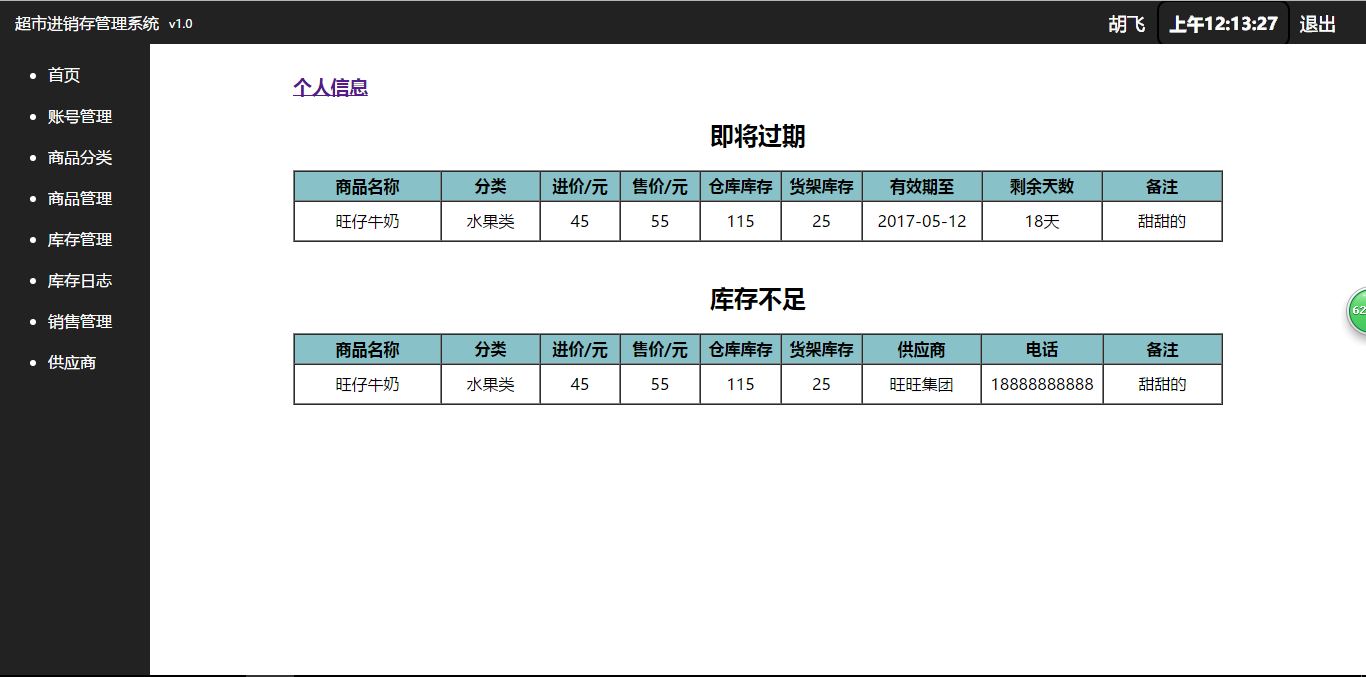Go to 账号管理 in the sidebar

pos(80,116)
